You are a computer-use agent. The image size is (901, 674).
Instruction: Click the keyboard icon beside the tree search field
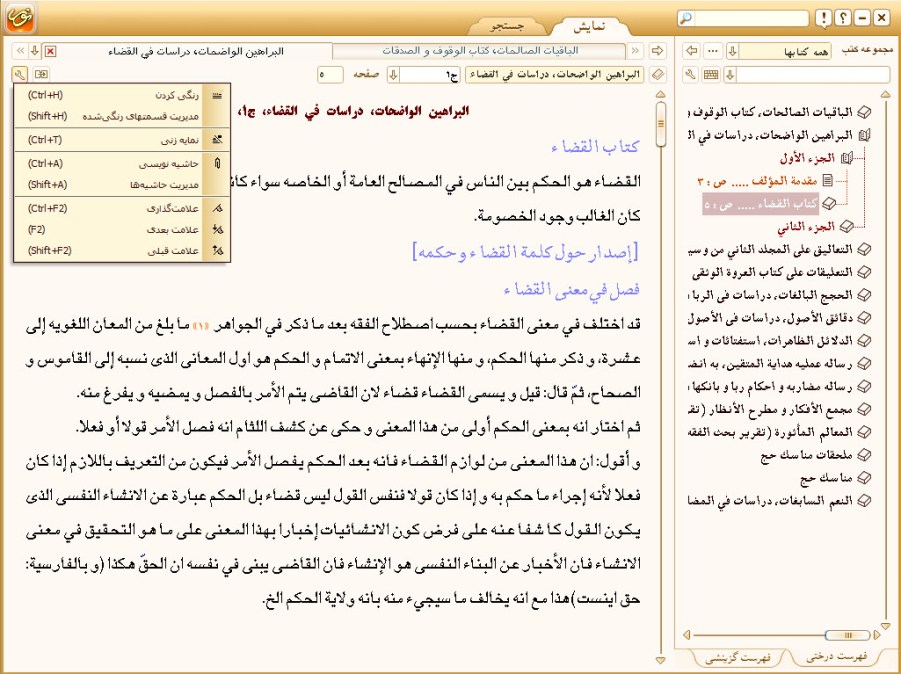pos(711,74)
